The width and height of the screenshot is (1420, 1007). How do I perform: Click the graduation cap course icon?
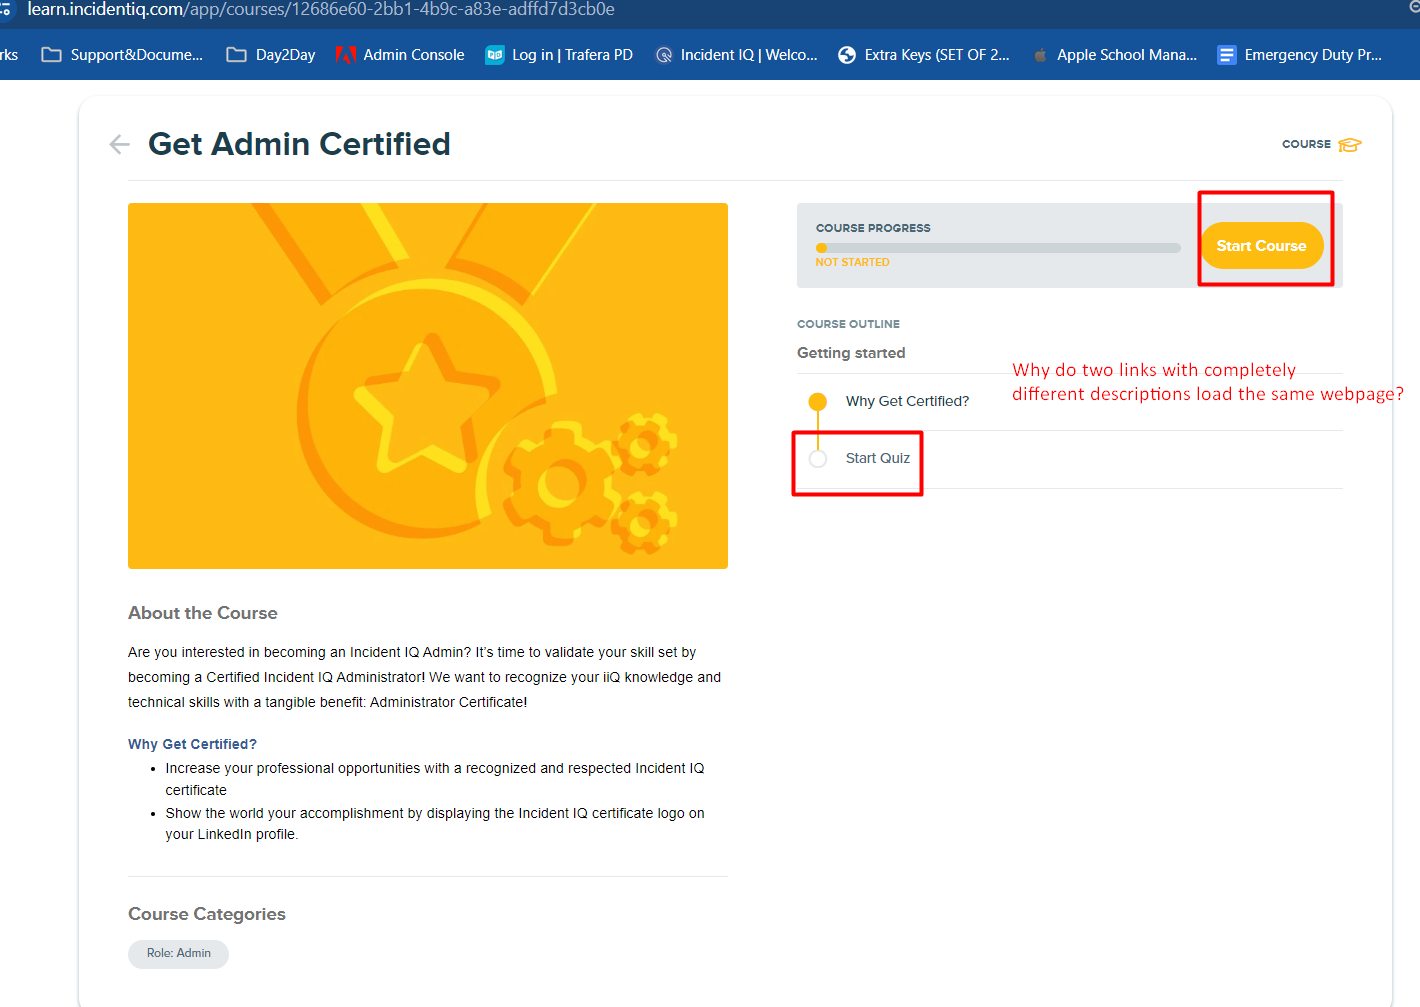click(x=1350, y=145)
